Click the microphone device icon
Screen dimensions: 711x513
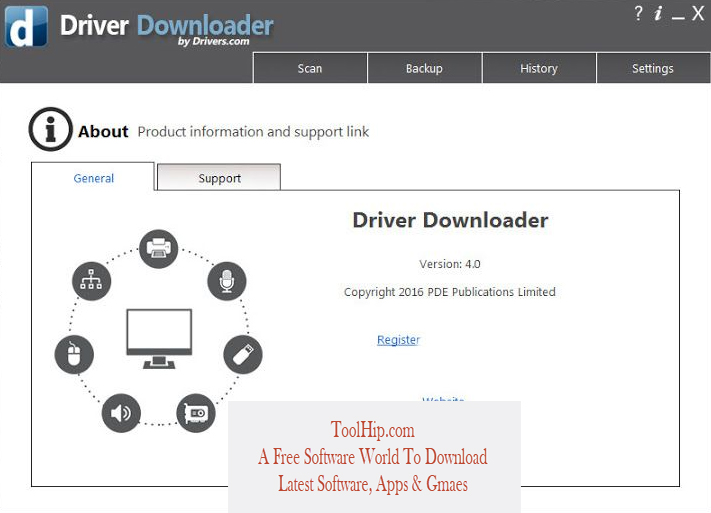click(227, 281)
